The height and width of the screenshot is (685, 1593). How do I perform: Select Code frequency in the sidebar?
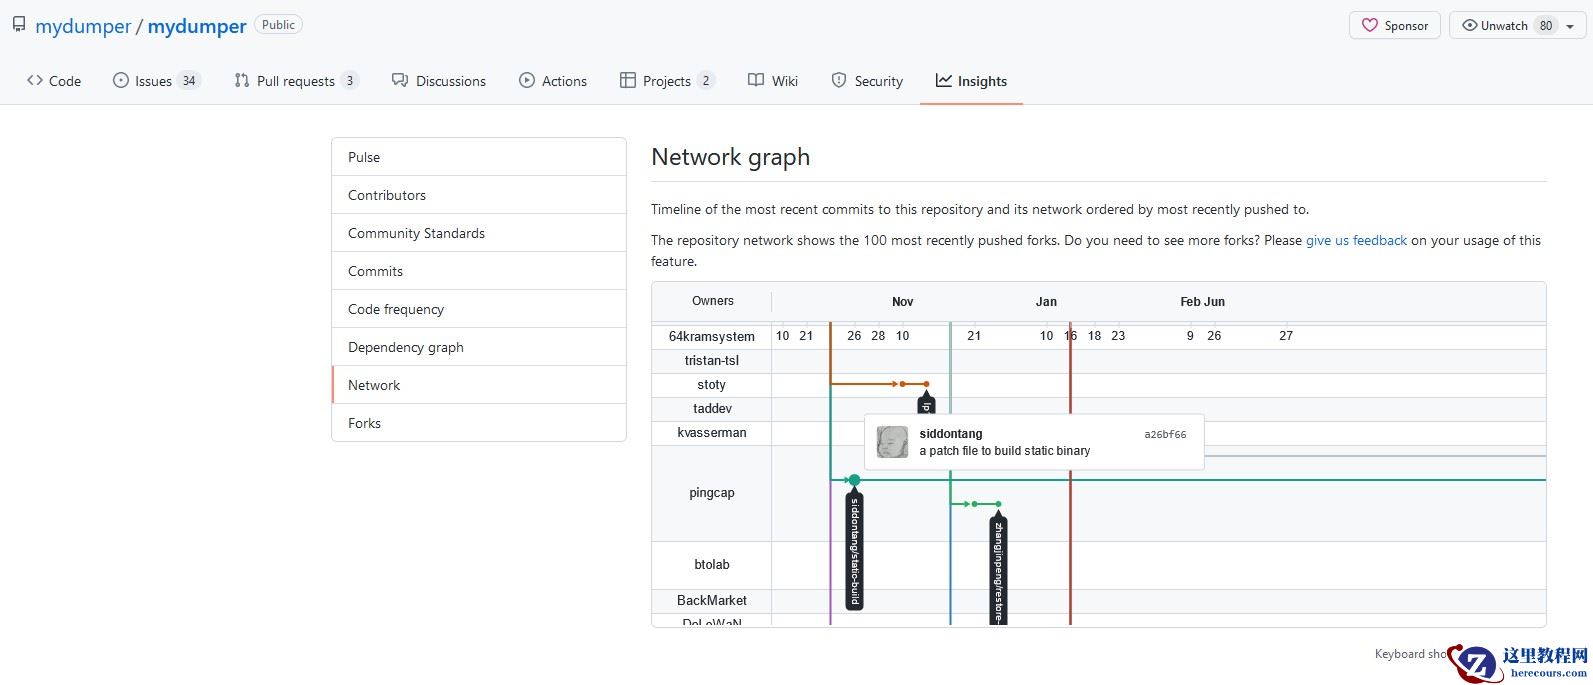coord(479,309)
